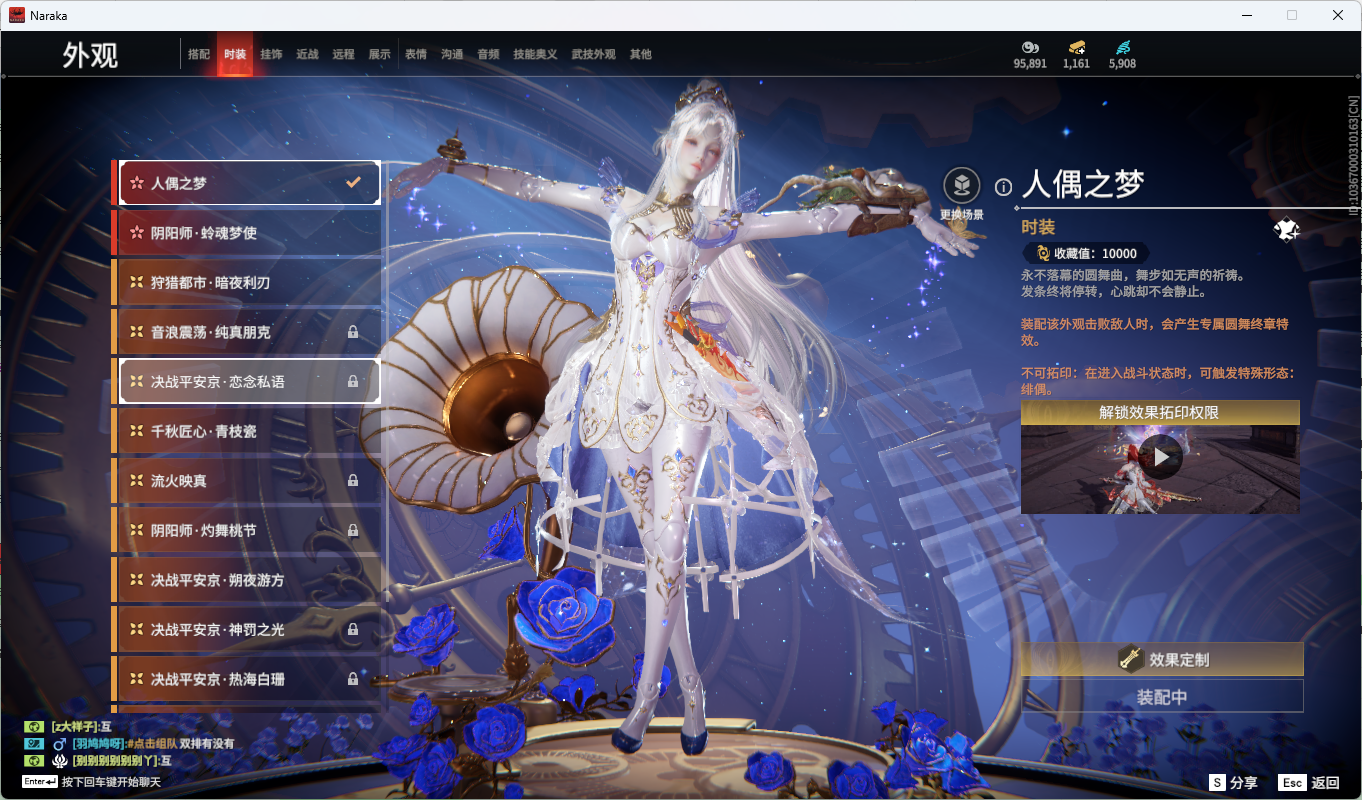1362x800 pixels.
Task: Click the male symbol icon beside 羽鸠鸠呀
Action: [59, 744]
